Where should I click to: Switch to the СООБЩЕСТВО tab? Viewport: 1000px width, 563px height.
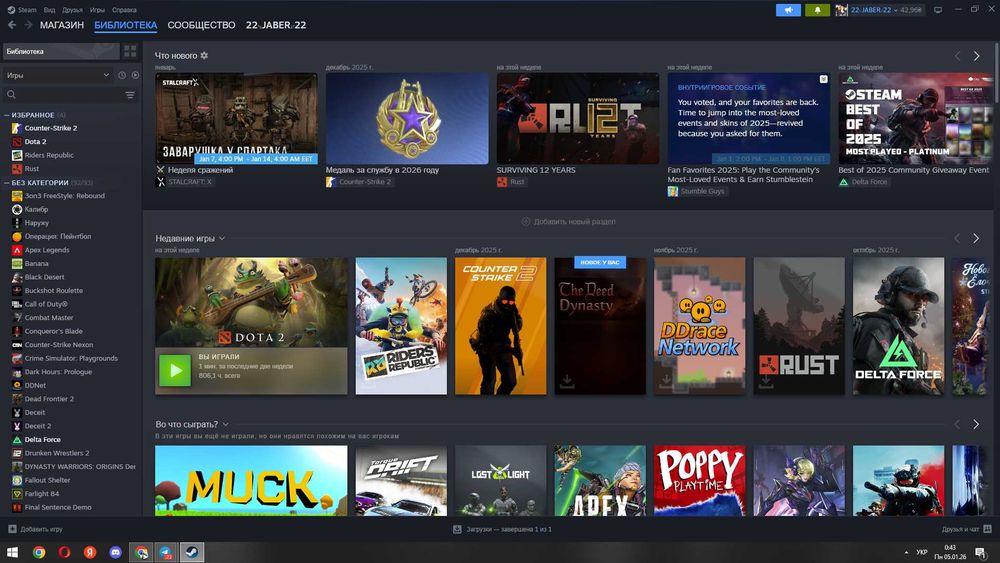pyautogui.click(x=201, y=25)
